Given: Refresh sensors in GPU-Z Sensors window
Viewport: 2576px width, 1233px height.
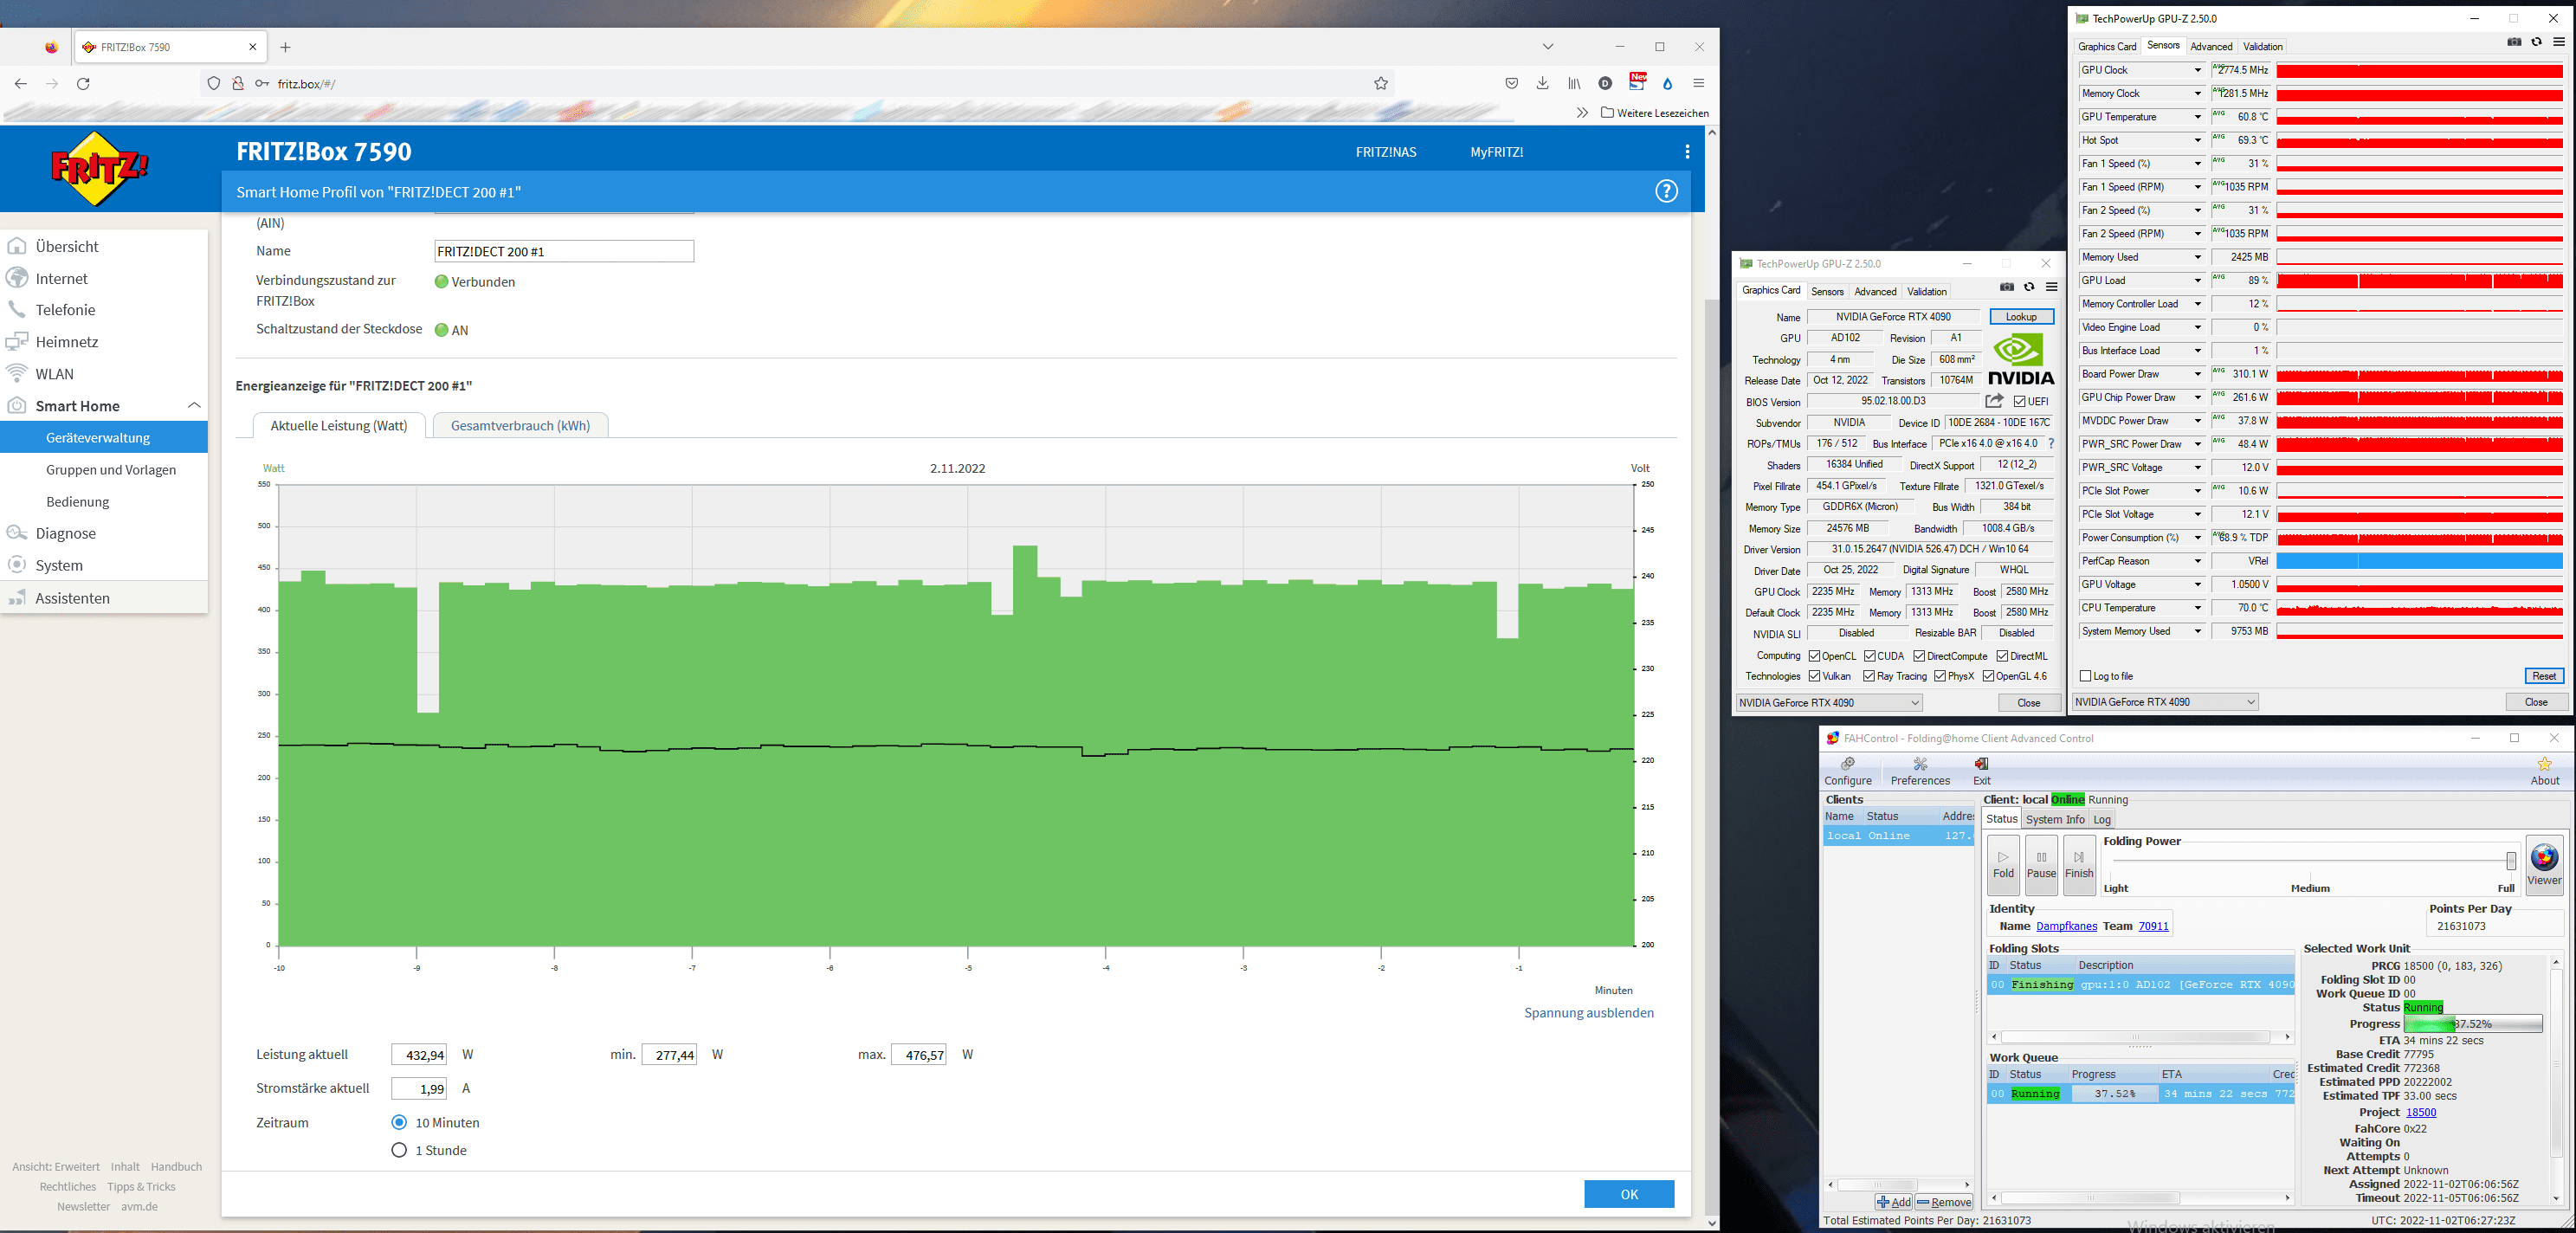Looking at the screenshot, I should click(x=2536, y=42).
